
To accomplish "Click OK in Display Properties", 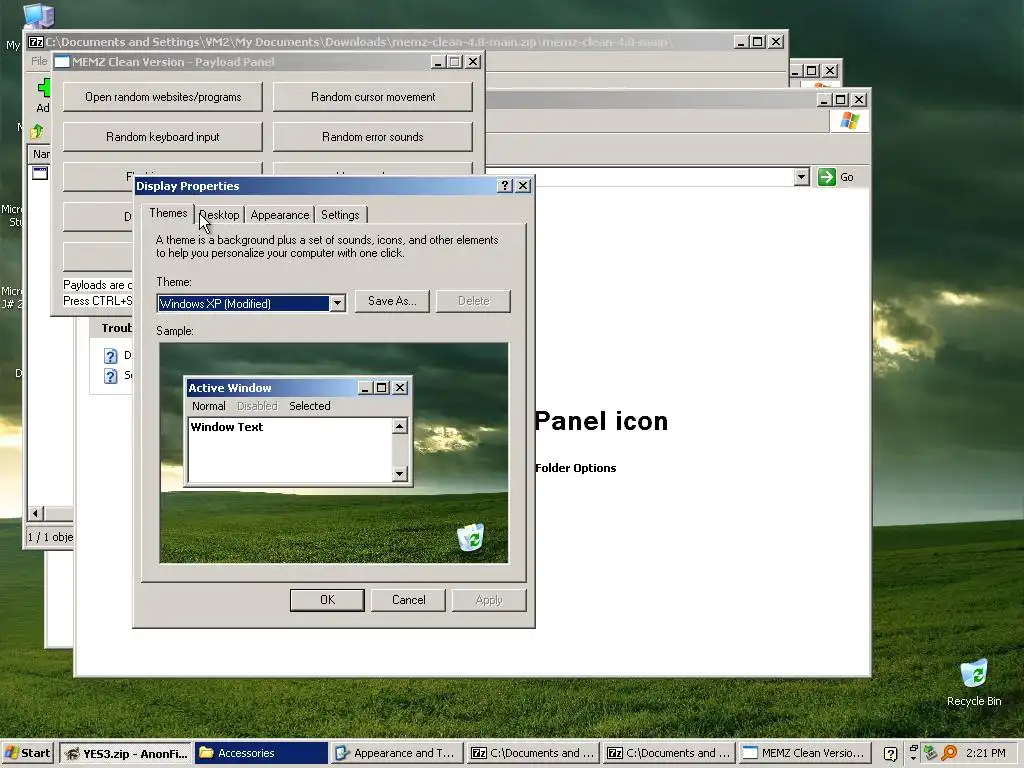I will pyautogui.click(x=327, y=600).
